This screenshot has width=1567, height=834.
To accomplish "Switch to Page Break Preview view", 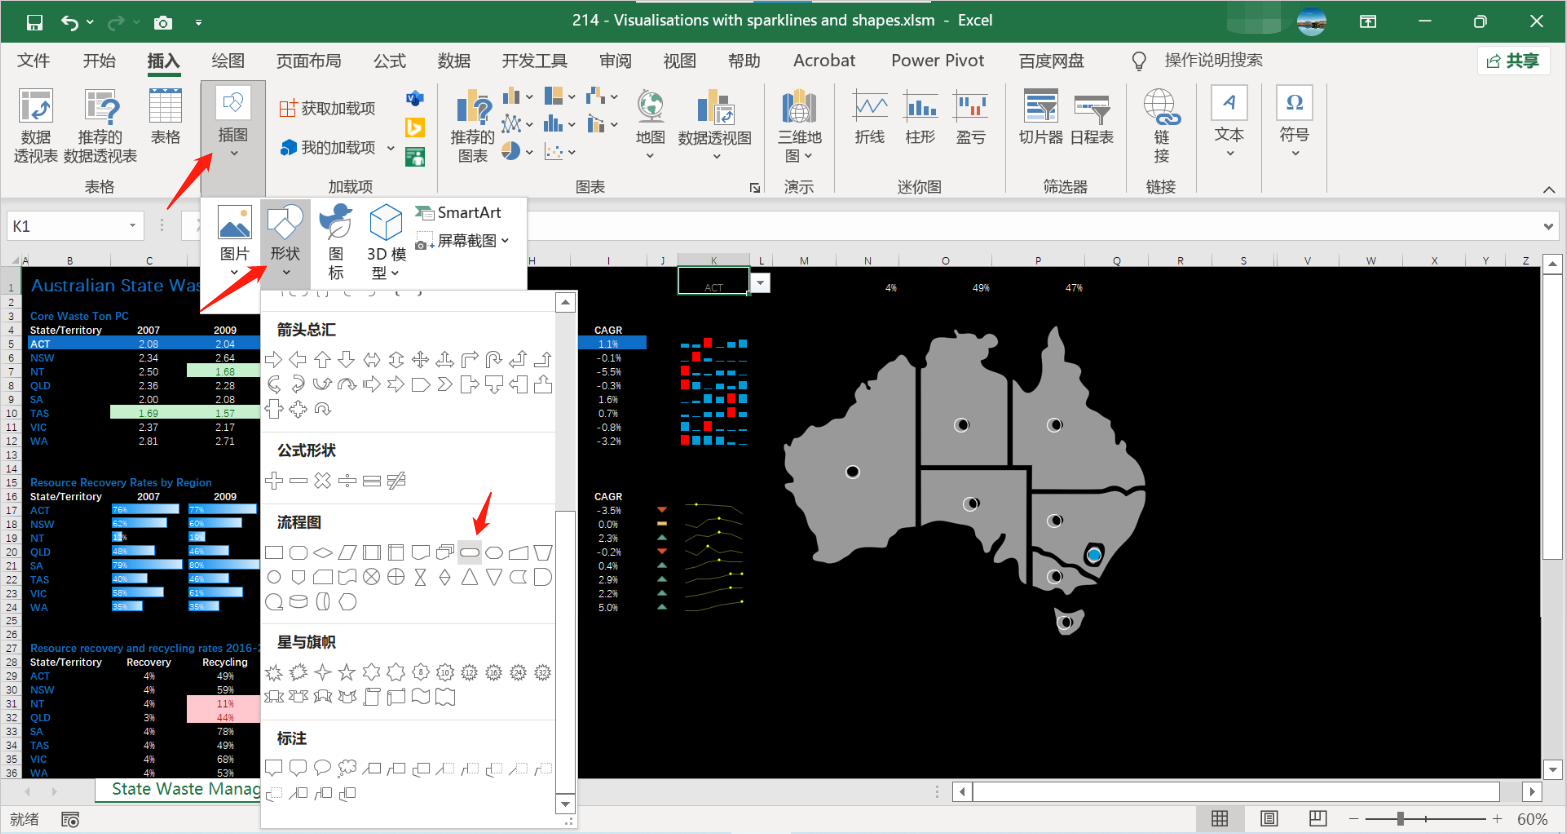I will click(1318, 819).
